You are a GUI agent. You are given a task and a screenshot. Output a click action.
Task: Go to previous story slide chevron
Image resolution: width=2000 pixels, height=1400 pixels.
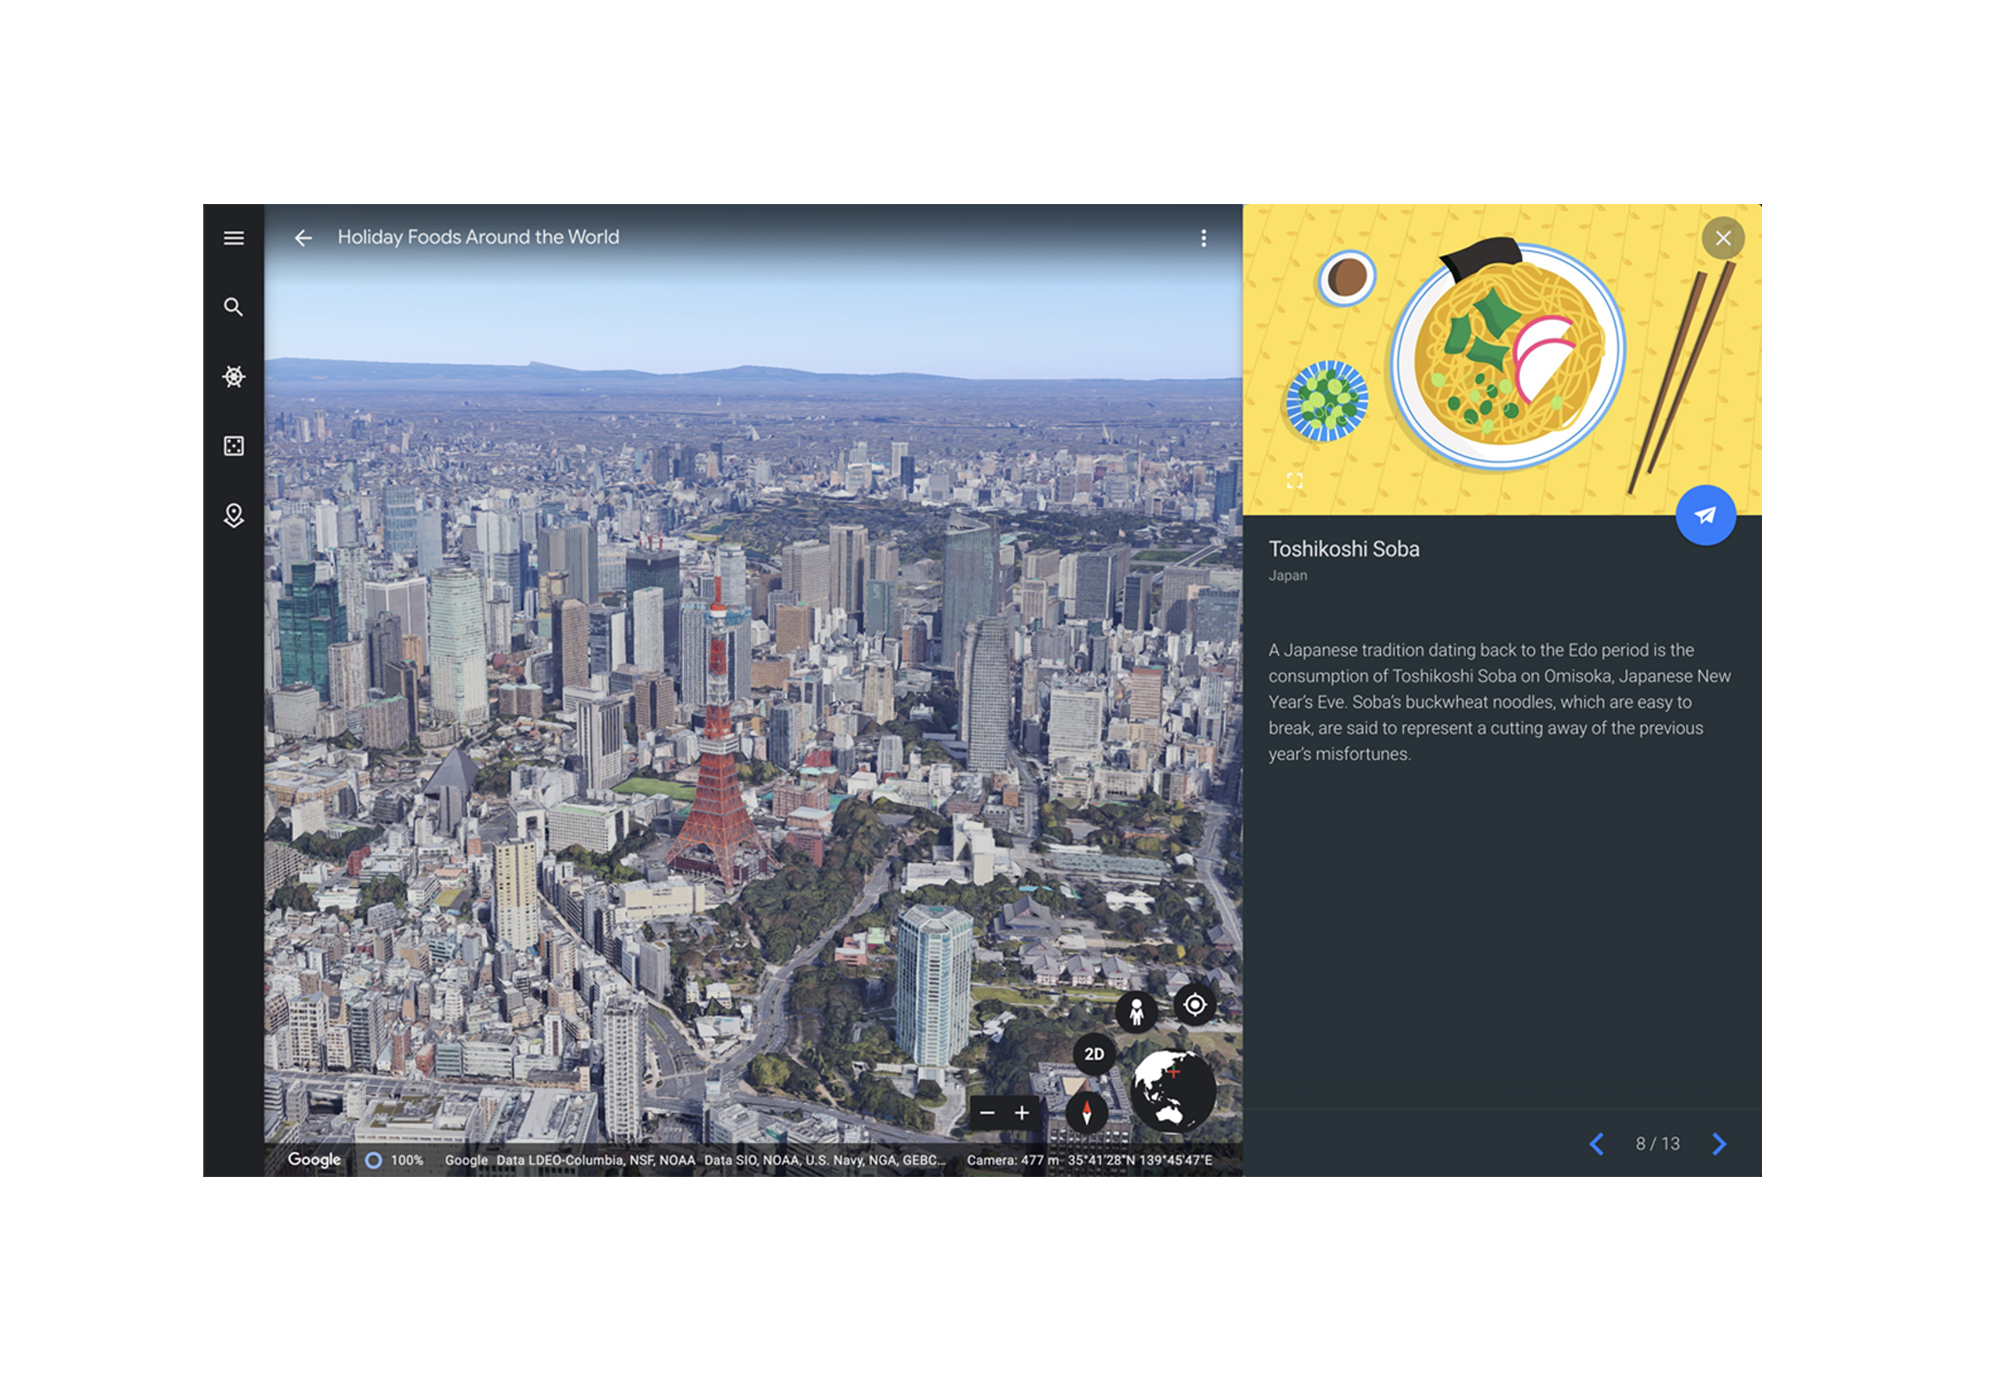coord(1597,1144)
